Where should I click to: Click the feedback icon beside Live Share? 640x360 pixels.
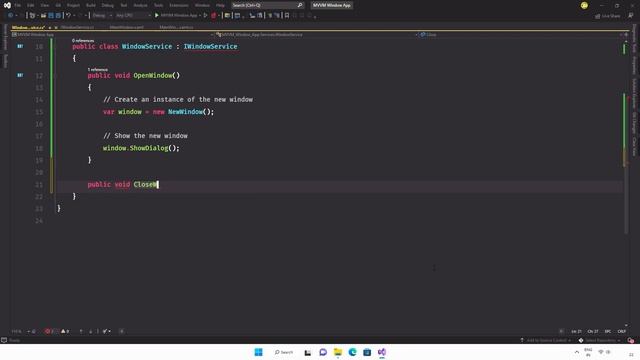point(631,16)
